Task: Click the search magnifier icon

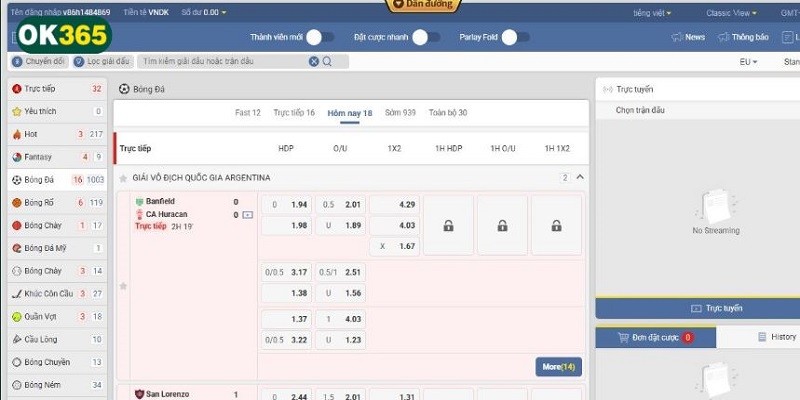Action: pyautogui.click(x=327, y=61)
